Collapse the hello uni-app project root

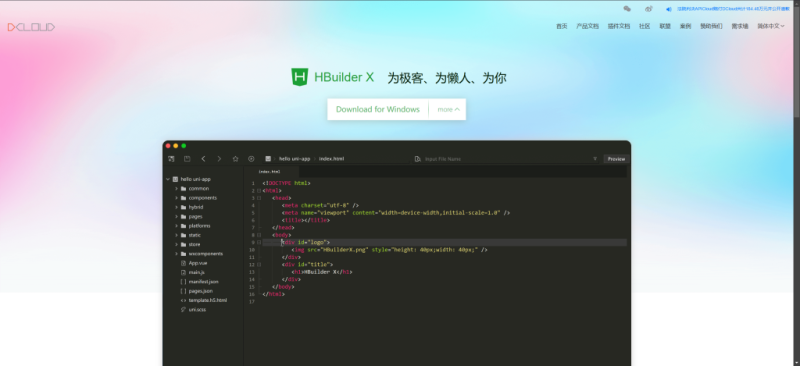click(x=167, y=179)
